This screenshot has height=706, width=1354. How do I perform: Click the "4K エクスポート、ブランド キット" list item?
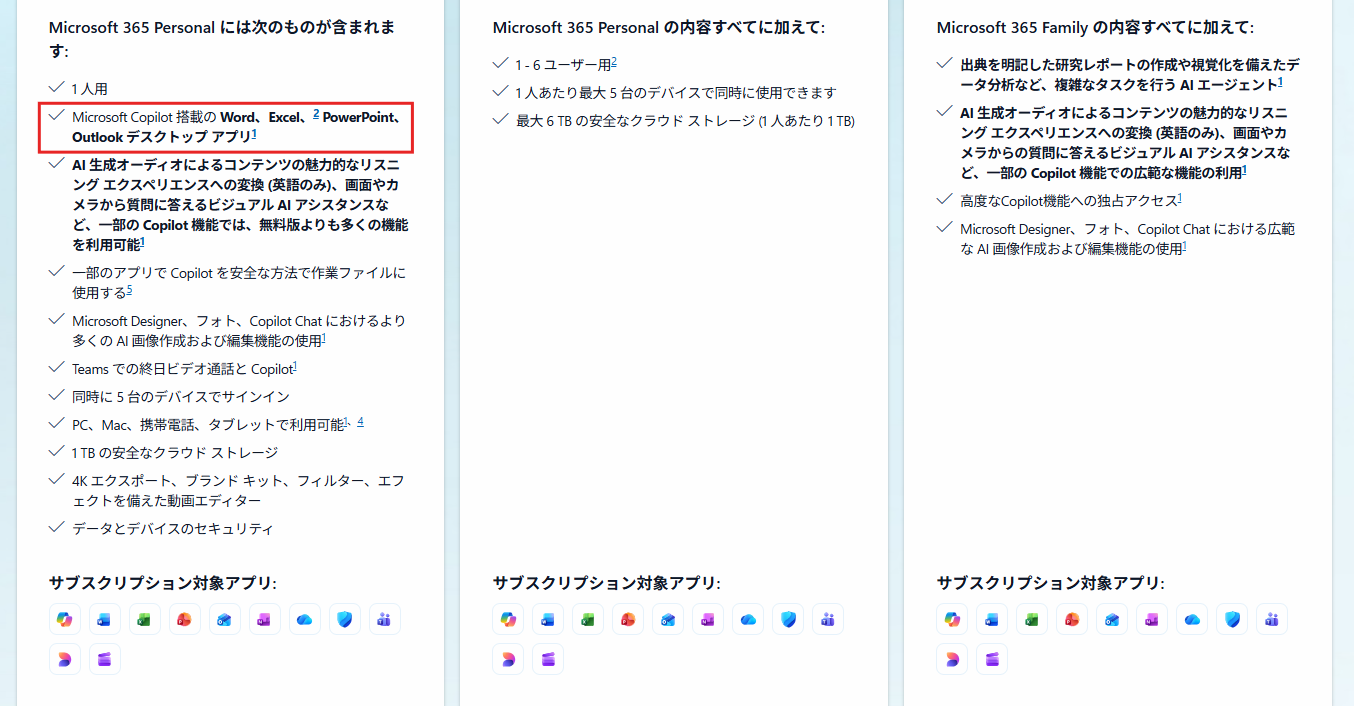pos(239,491)
